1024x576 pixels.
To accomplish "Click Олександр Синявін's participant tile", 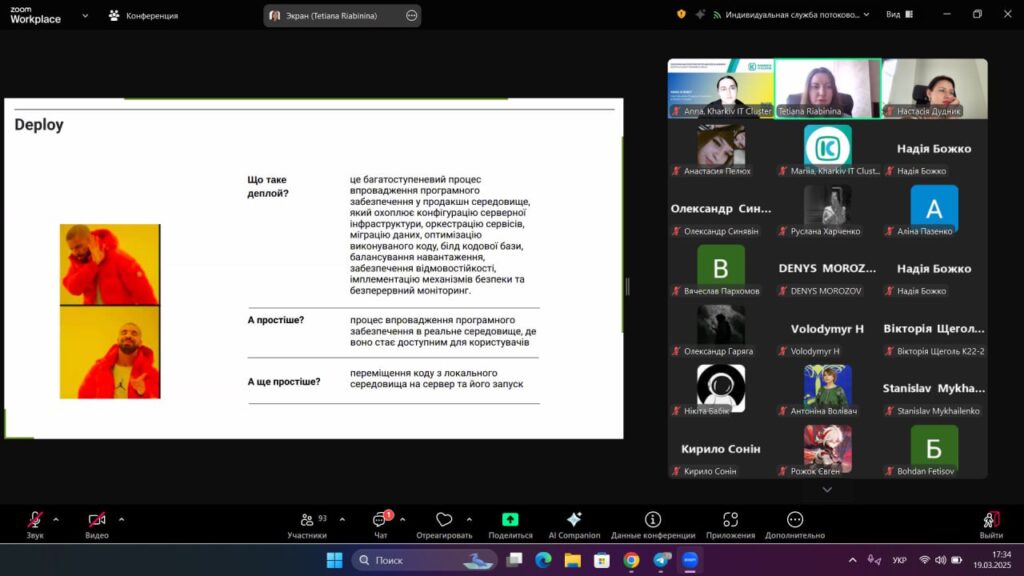I will tap(721, 209).
